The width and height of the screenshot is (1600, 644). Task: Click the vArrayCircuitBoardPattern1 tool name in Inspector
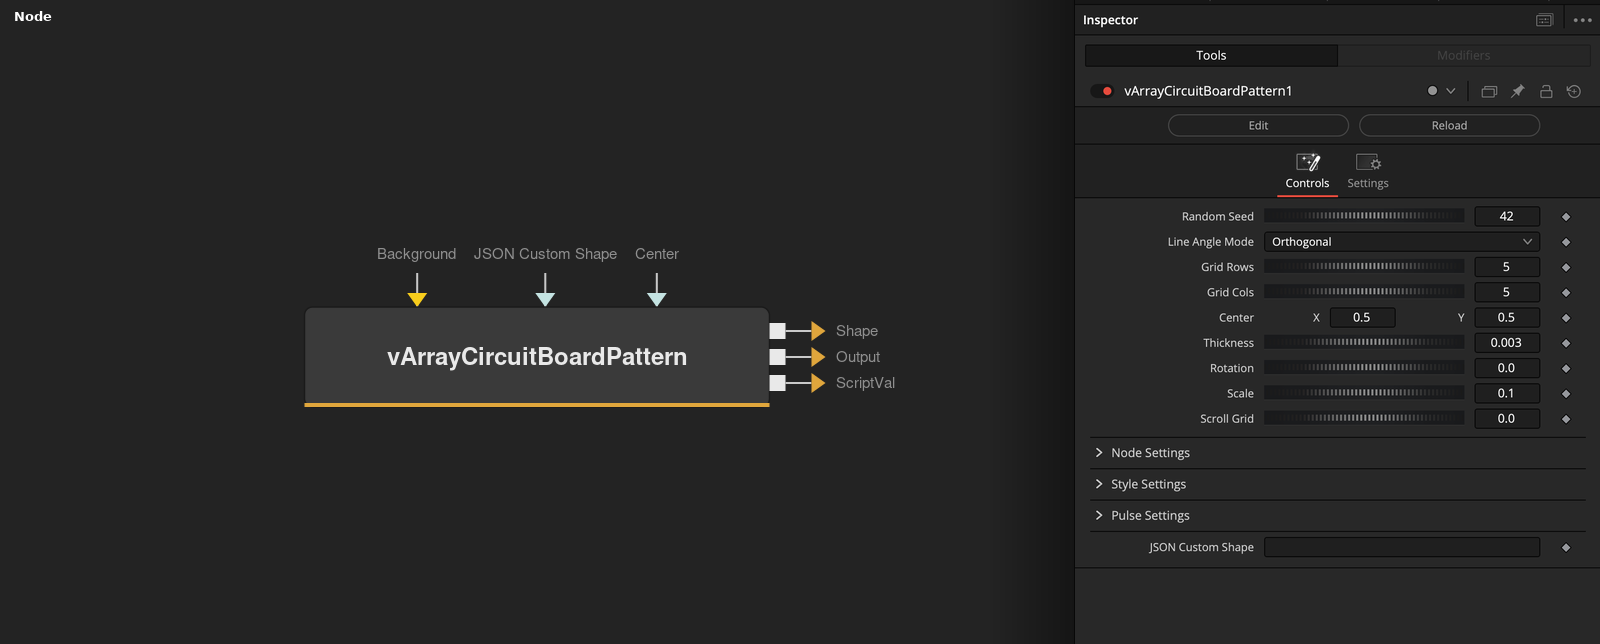[x=1208, y=91]
